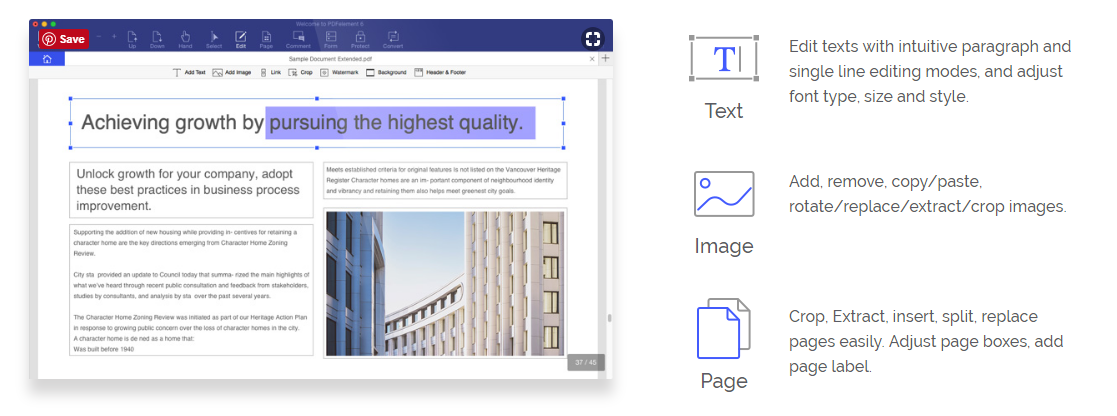Click Add Image in edit toolbar
1117x416 pixels.
point(232,73)
